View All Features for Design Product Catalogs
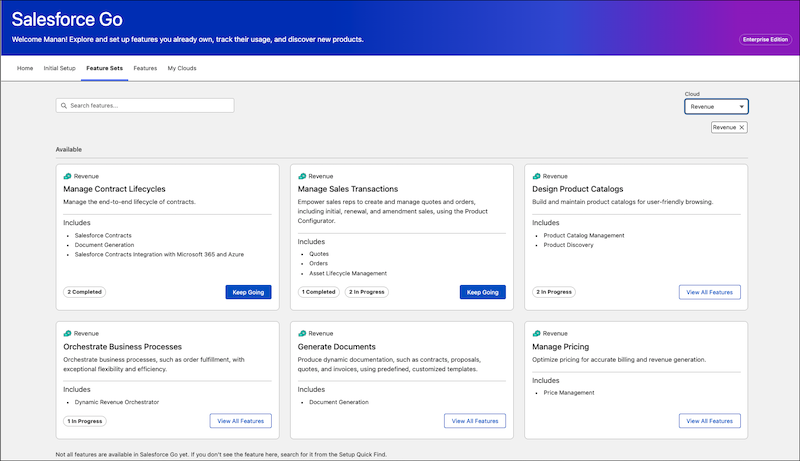Screen dimensions: 800x461 pos(710,292)
